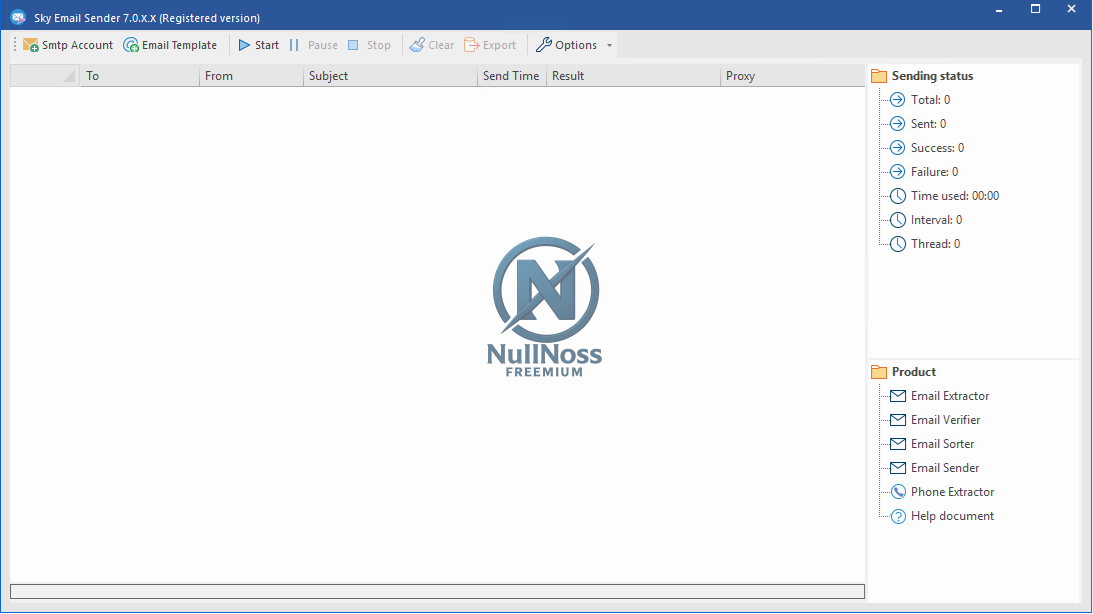Open the Help document question icon

[x=898, y=516]
